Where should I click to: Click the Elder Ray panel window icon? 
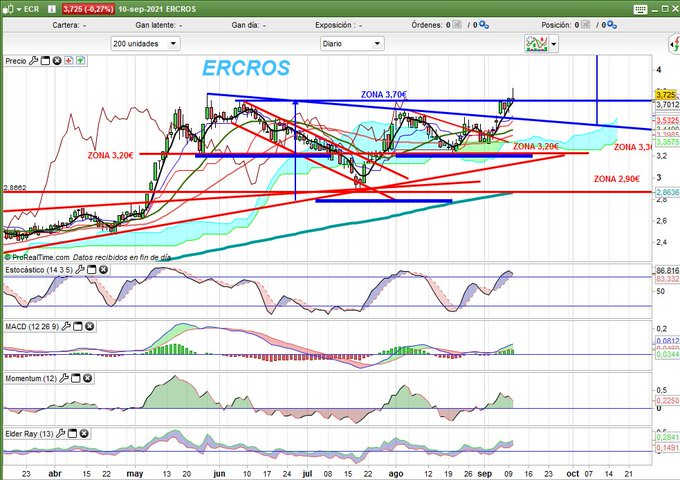[x=72, y=433]
